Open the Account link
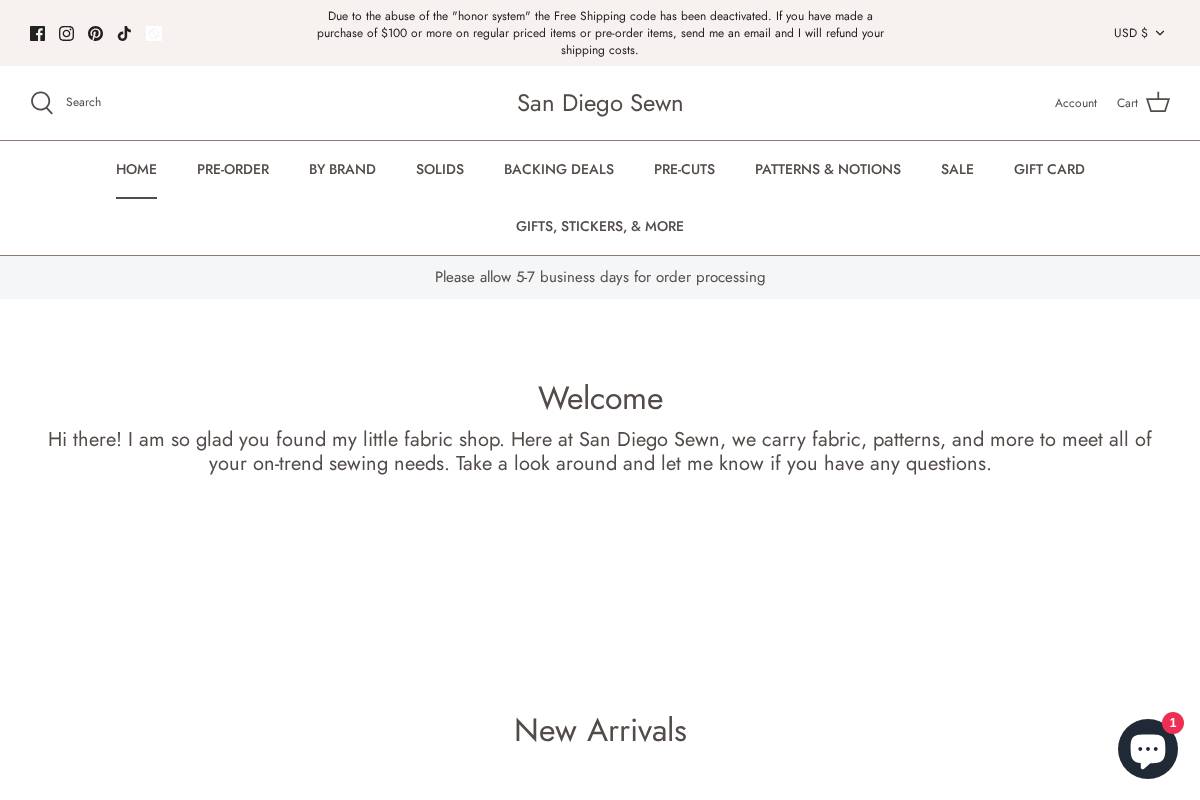1200x800 pixels. (1075, 103)
